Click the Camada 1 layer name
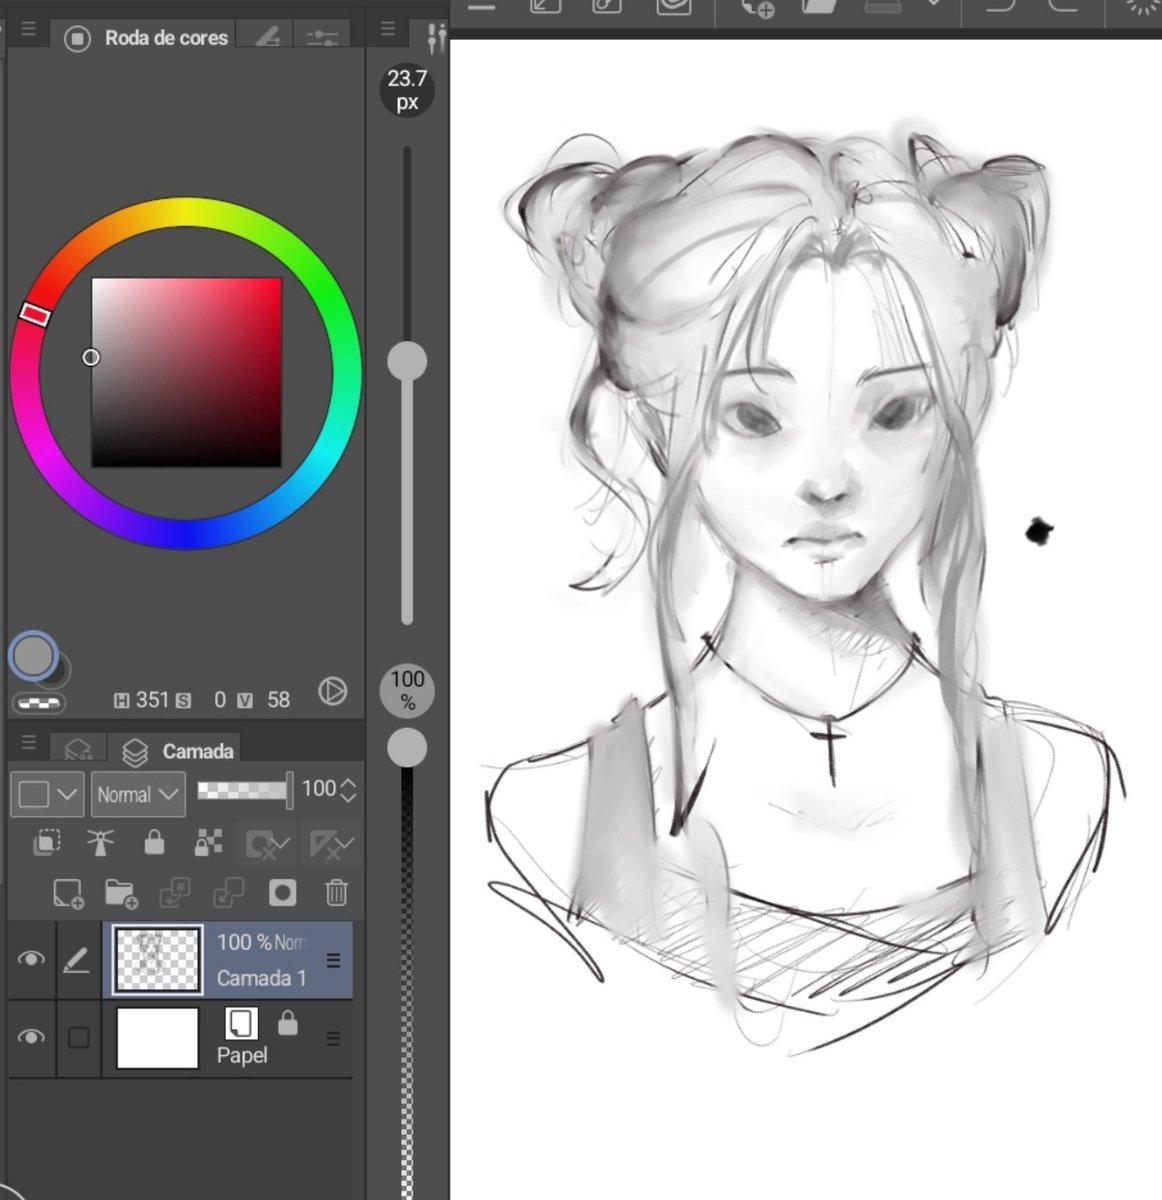Image resolution: width=1162 pixels, height=1200 pixels. [261, 978]
